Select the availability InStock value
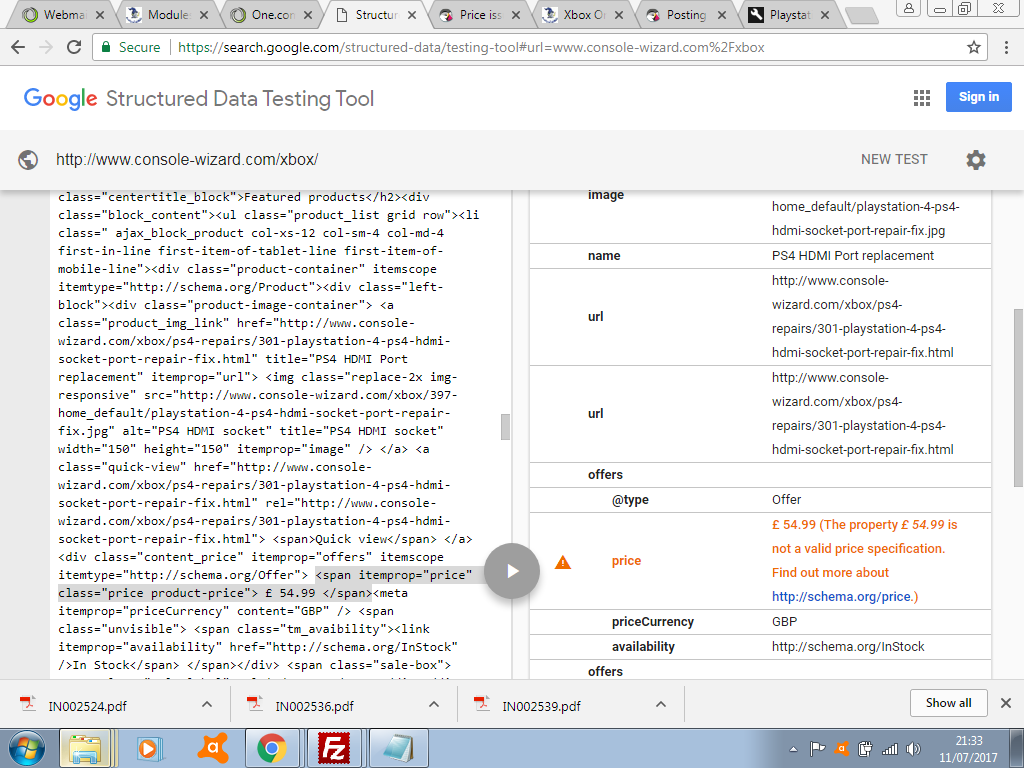Screen dimensions: 1024x768 pos(848,647)
